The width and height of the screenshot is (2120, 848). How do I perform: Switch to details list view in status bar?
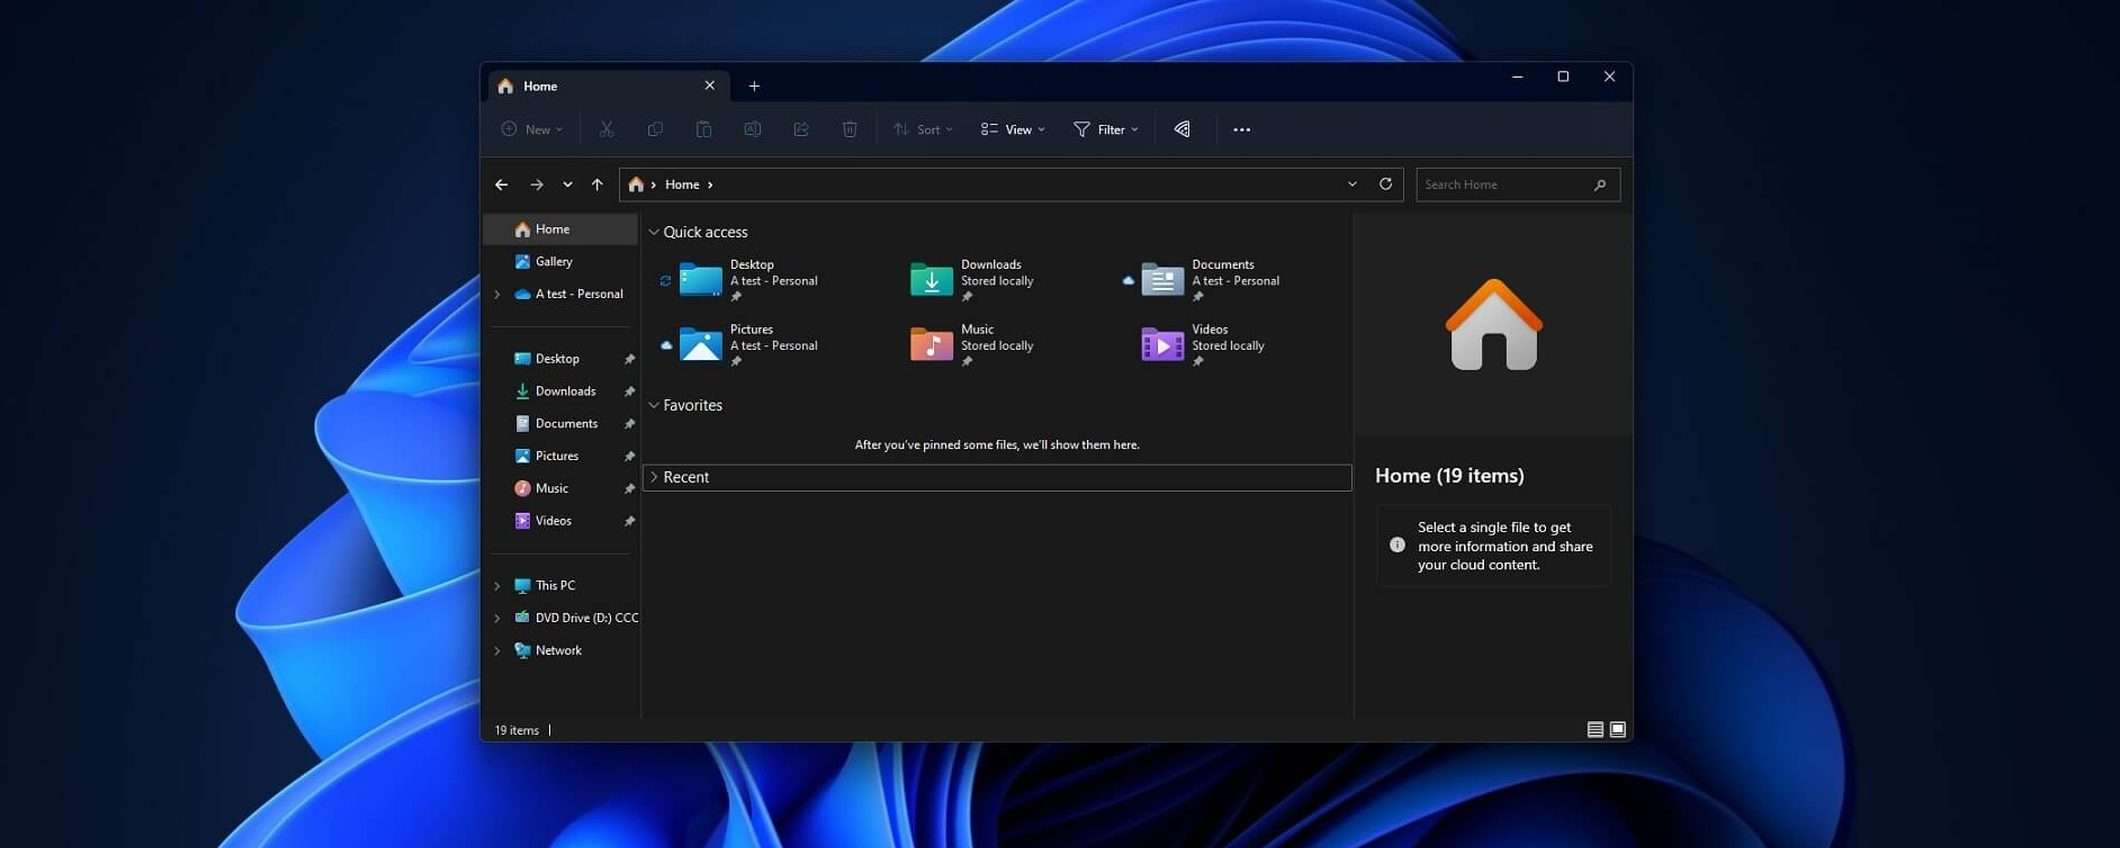tap(1595, 730)
